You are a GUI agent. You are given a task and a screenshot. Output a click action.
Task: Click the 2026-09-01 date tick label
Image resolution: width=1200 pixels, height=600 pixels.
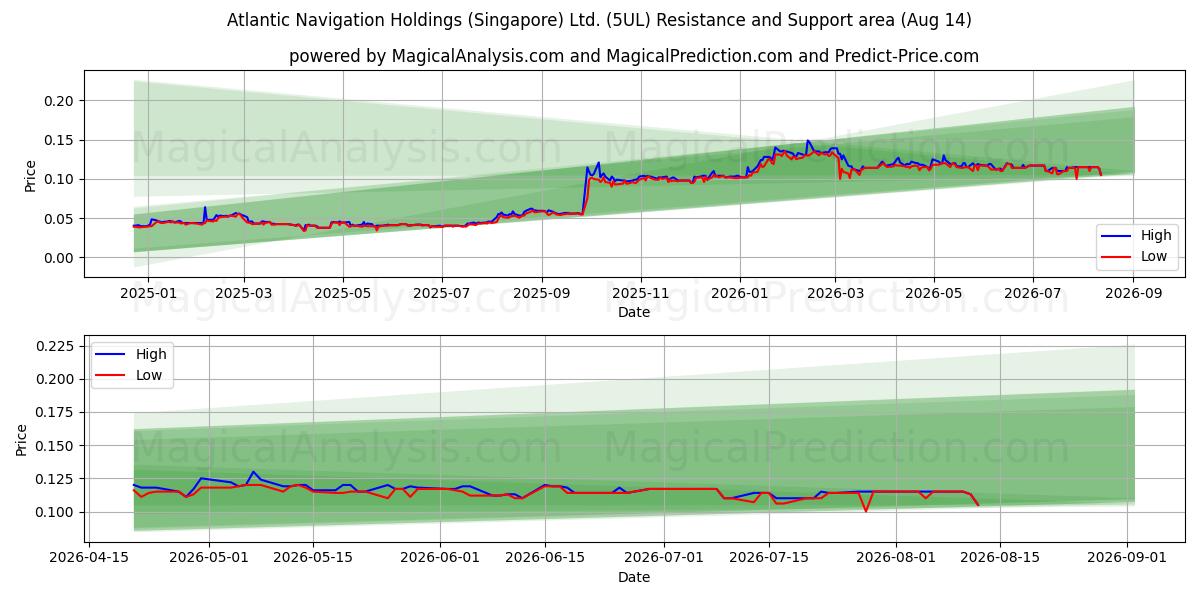point(1127,557)
